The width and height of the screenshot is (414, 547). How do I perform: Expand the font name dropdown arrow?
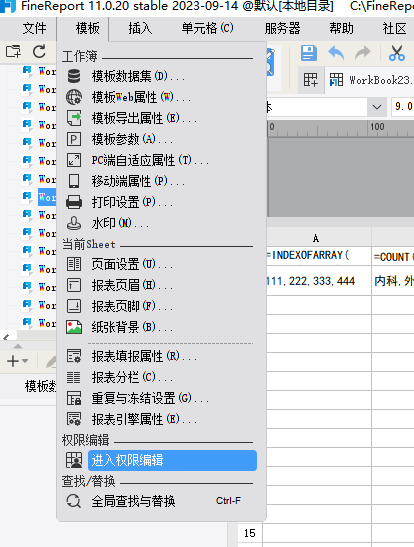[x=377, y=107]
